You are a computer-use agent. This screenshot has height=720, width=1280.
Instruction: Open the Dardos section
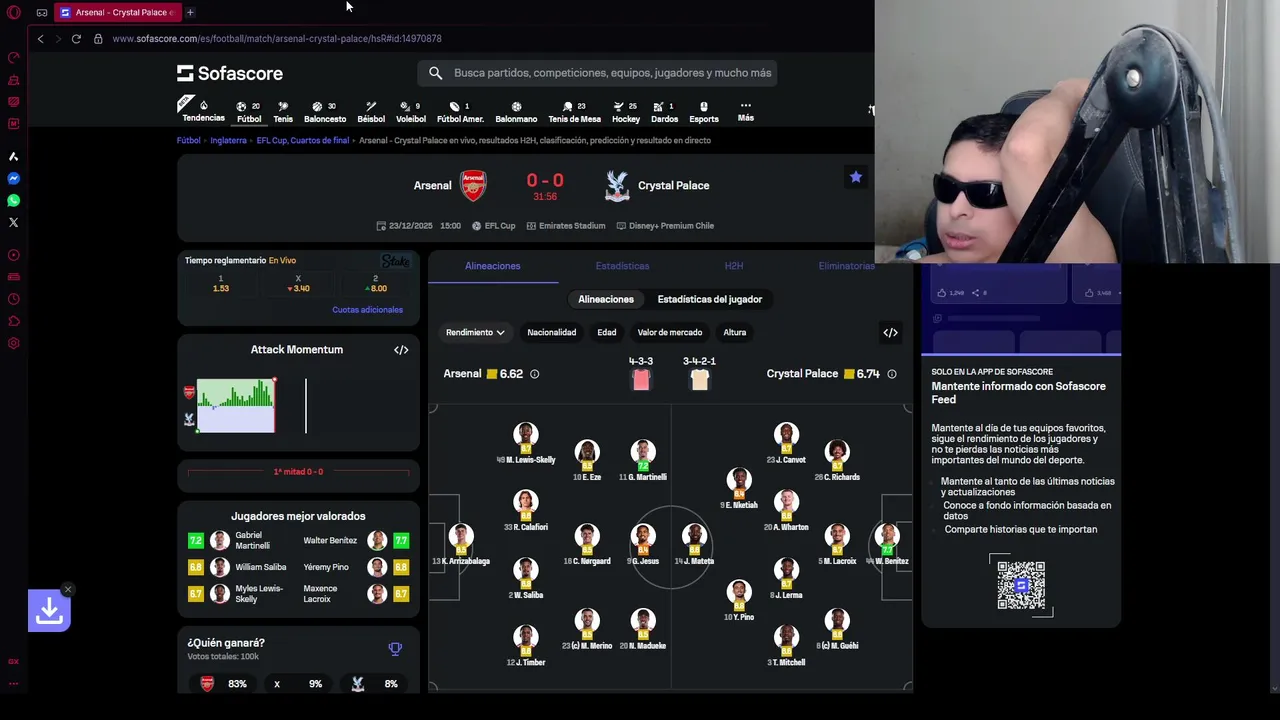[664, 112]
